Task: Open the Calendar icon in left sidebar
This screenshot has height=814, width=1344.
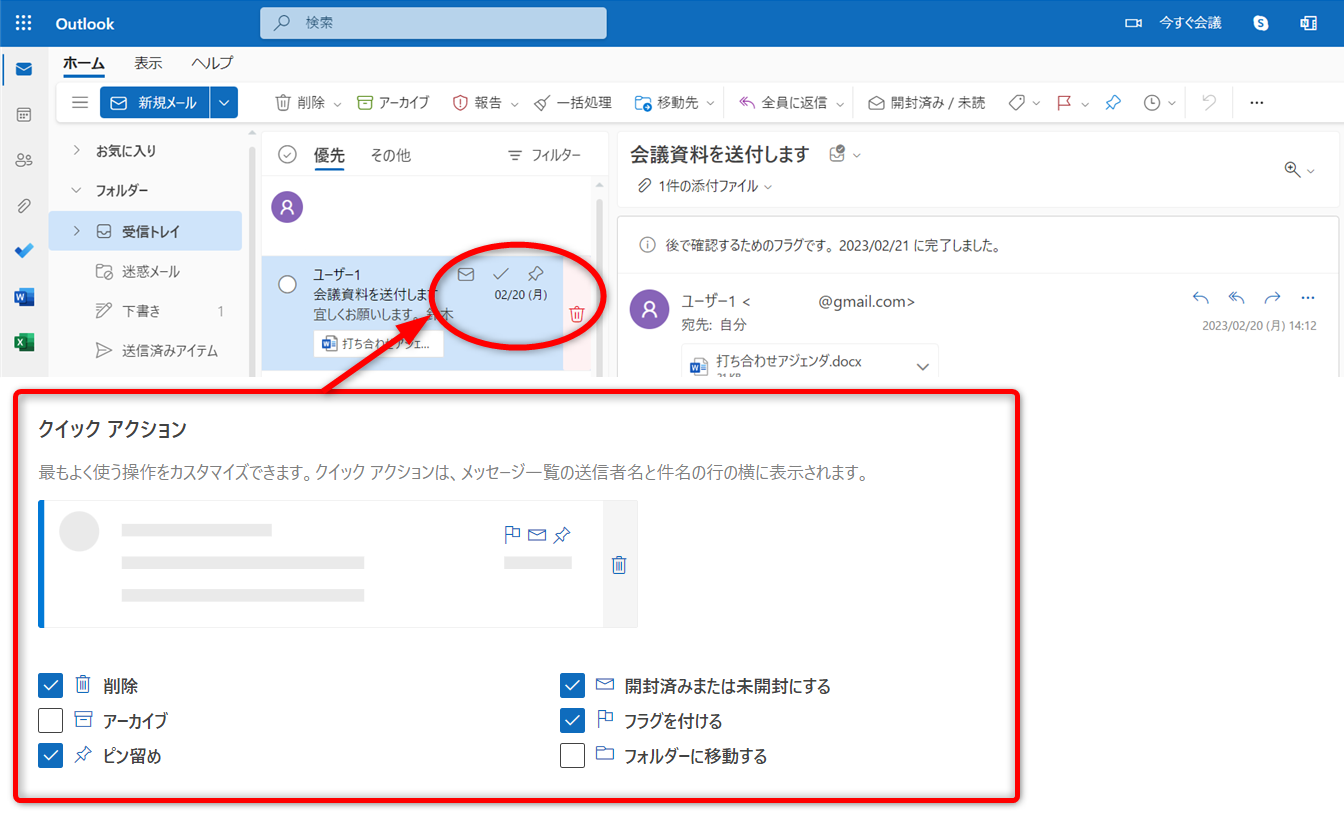Action: (24, 115)
